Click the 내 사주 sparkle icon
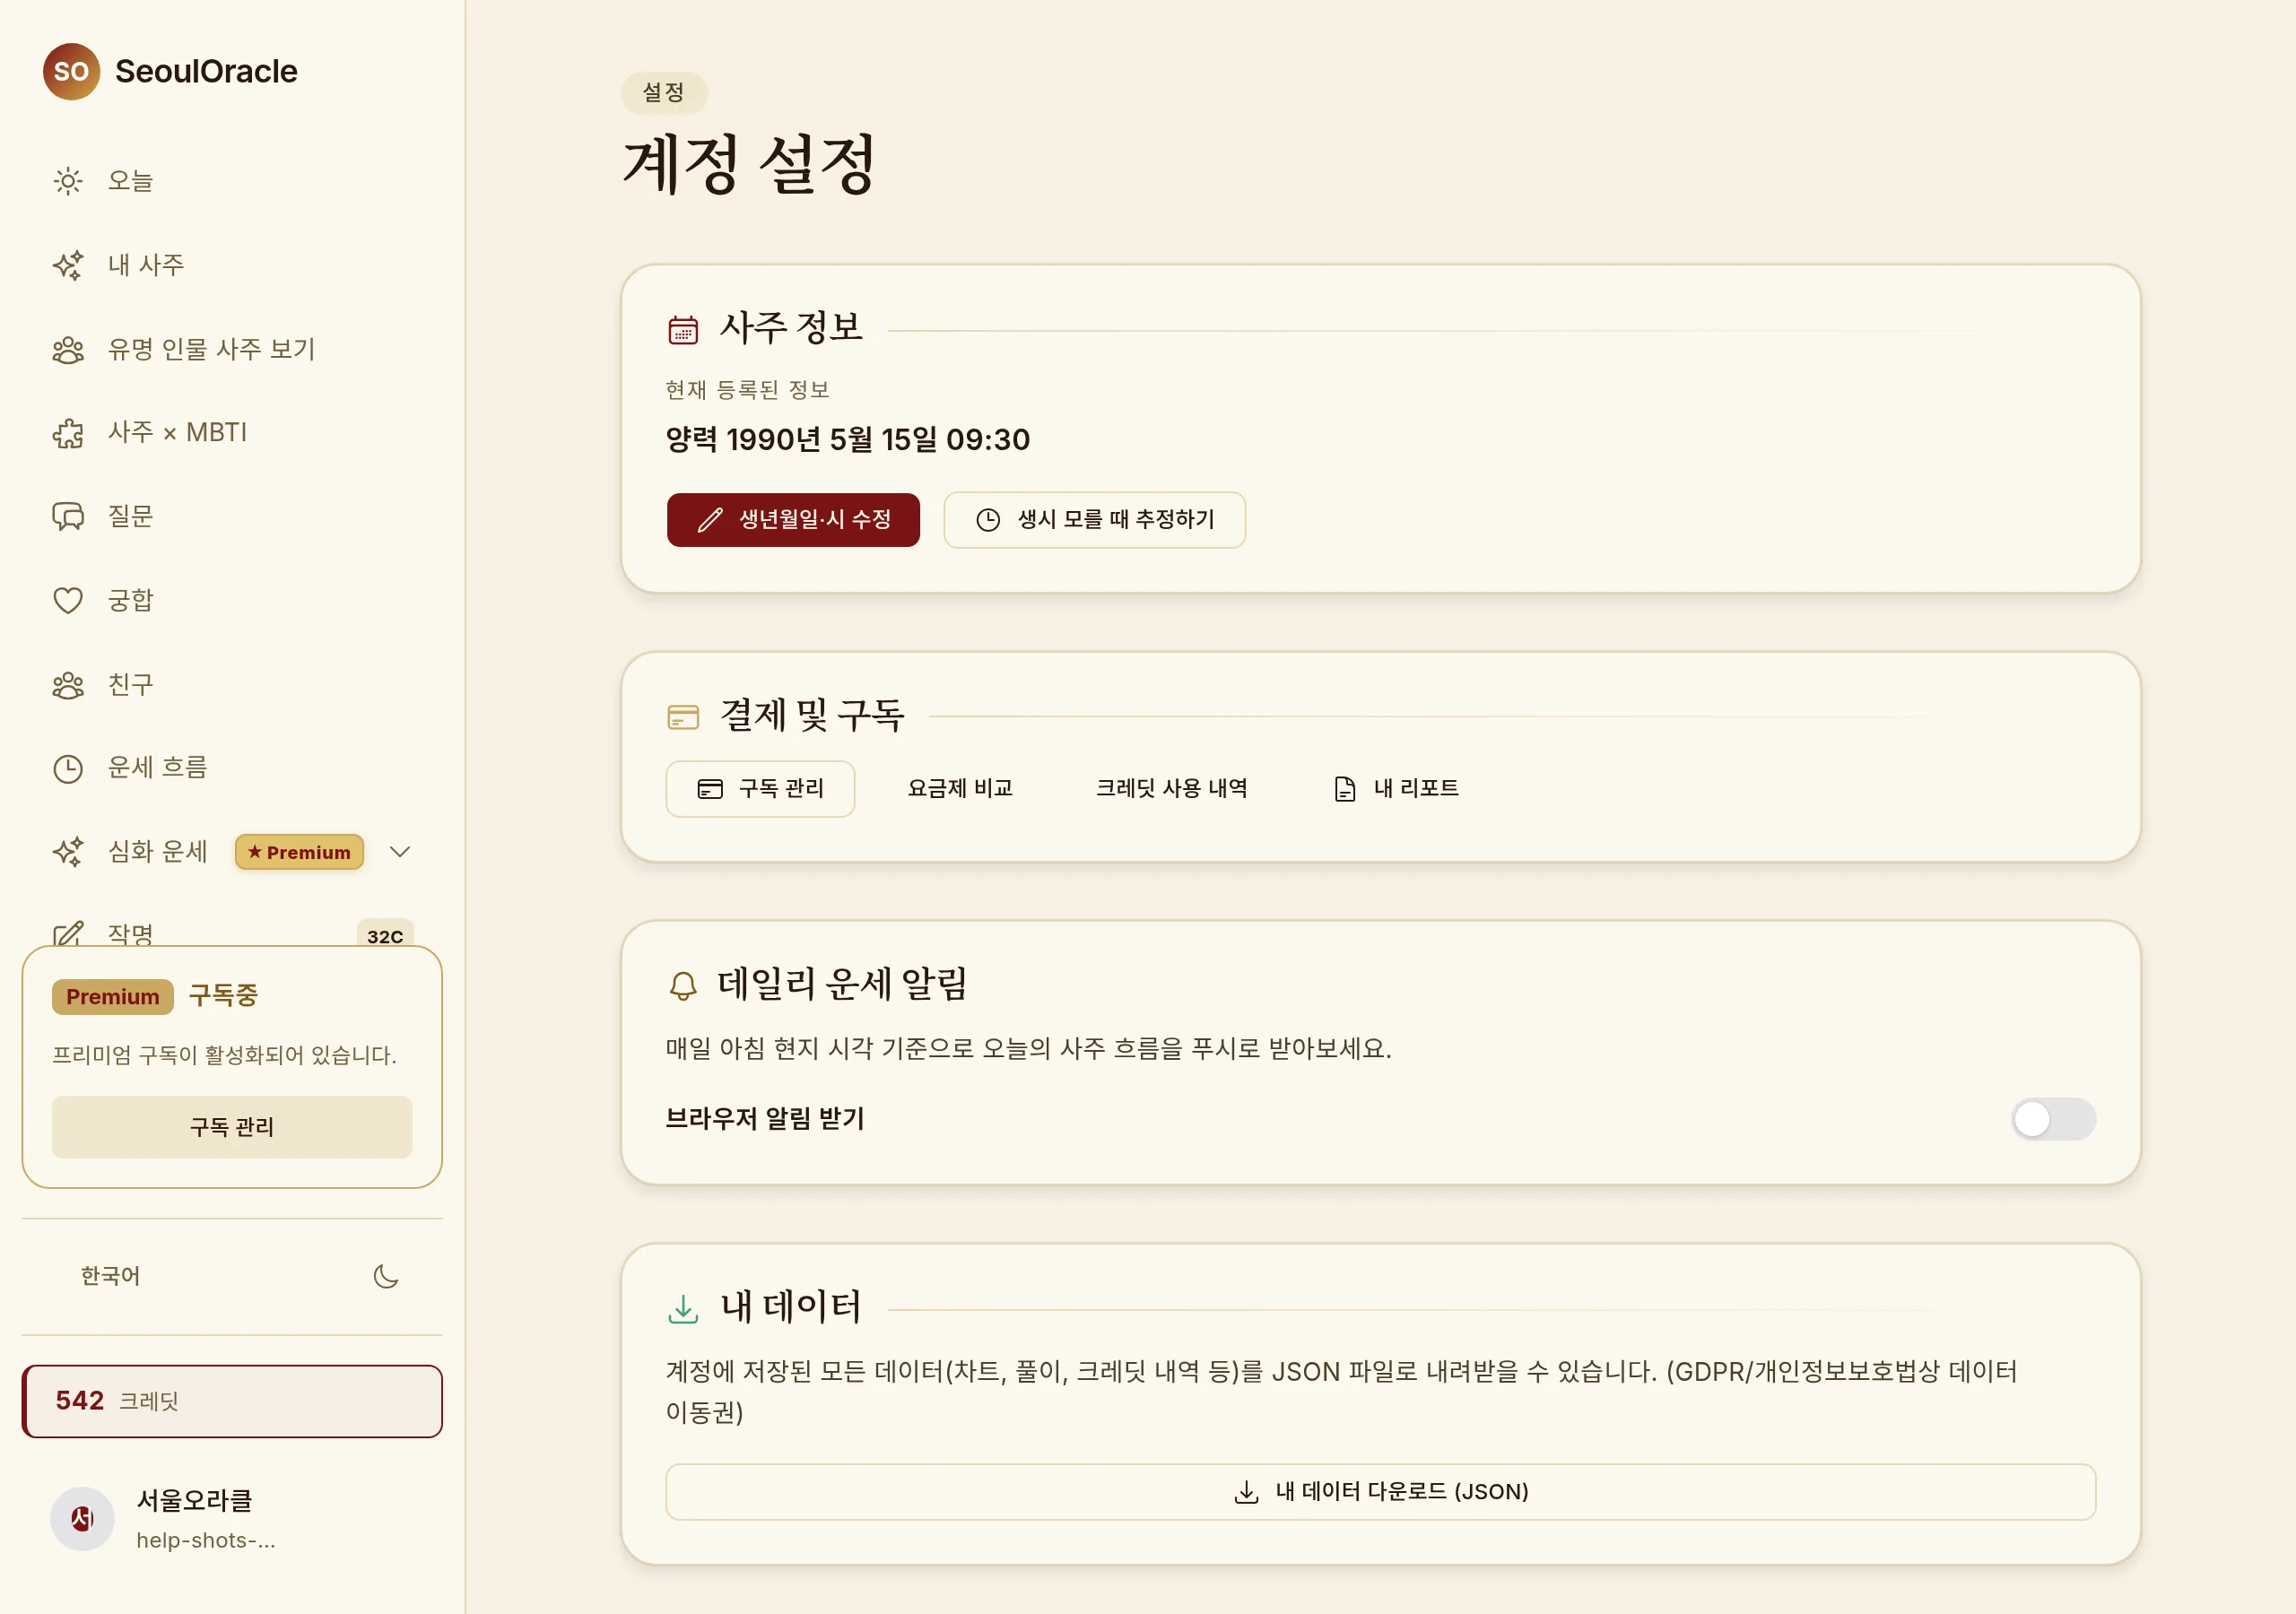The height and width of the screenshot is (1614, 2296). 68,265
